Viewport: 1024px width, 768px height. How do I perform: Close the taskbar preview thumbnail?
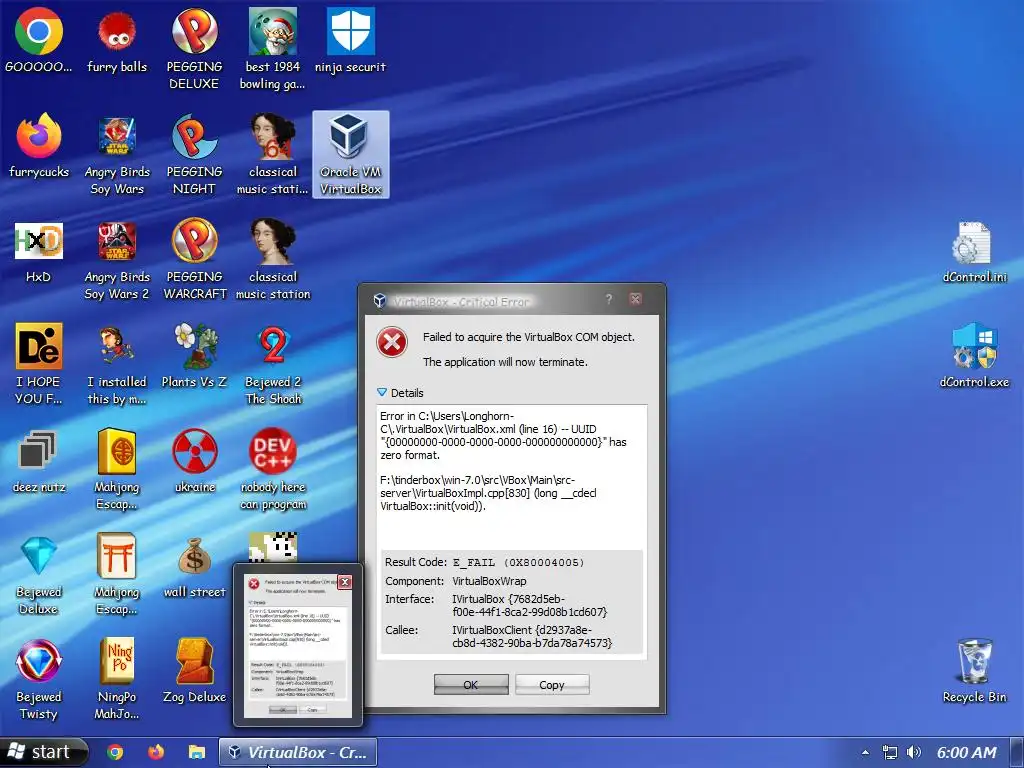click(345, 582)
